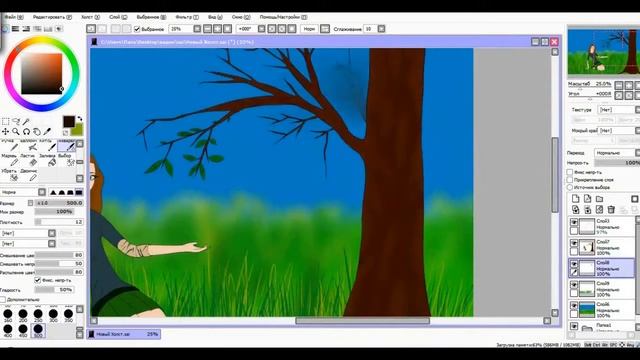Hide layer Слой6 with eye icon
Image resolution: width=640 pixels, height=360 pixels.
574,306
